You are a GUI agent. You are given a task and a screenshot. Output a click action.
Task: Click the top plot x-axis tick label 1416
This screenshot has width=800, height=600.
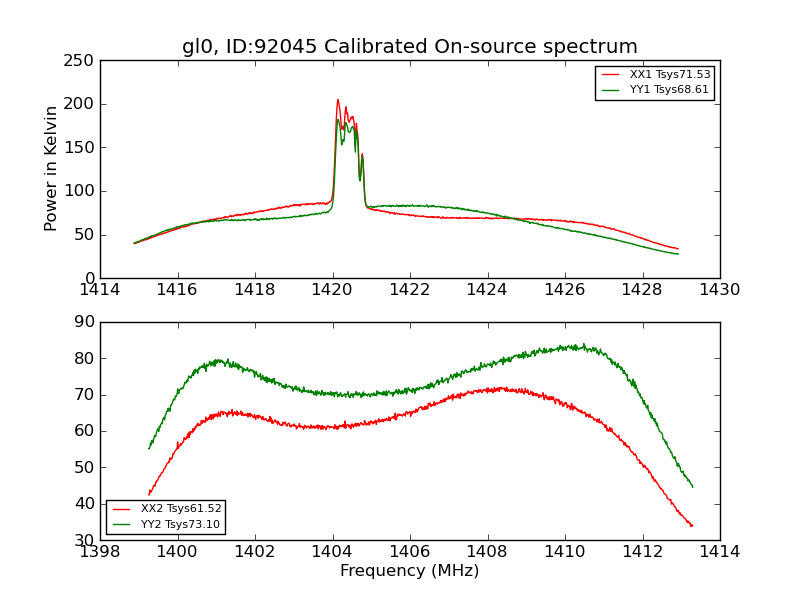(x=177, y=290)
